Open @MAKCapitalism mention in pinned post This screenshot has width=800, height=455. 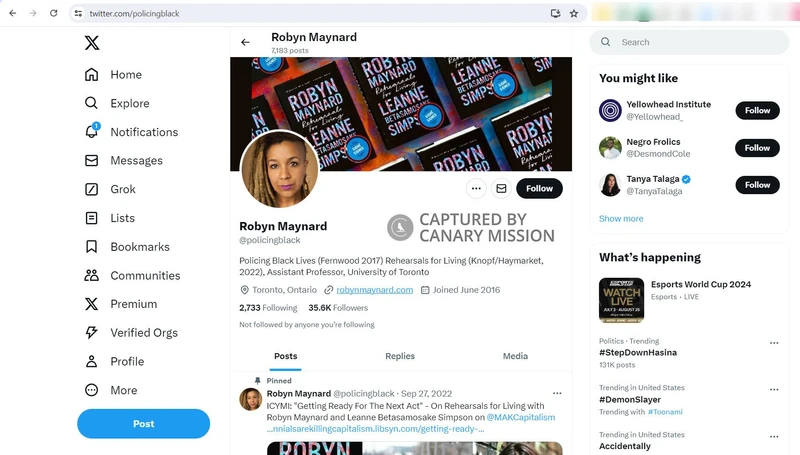pos(520,417)
